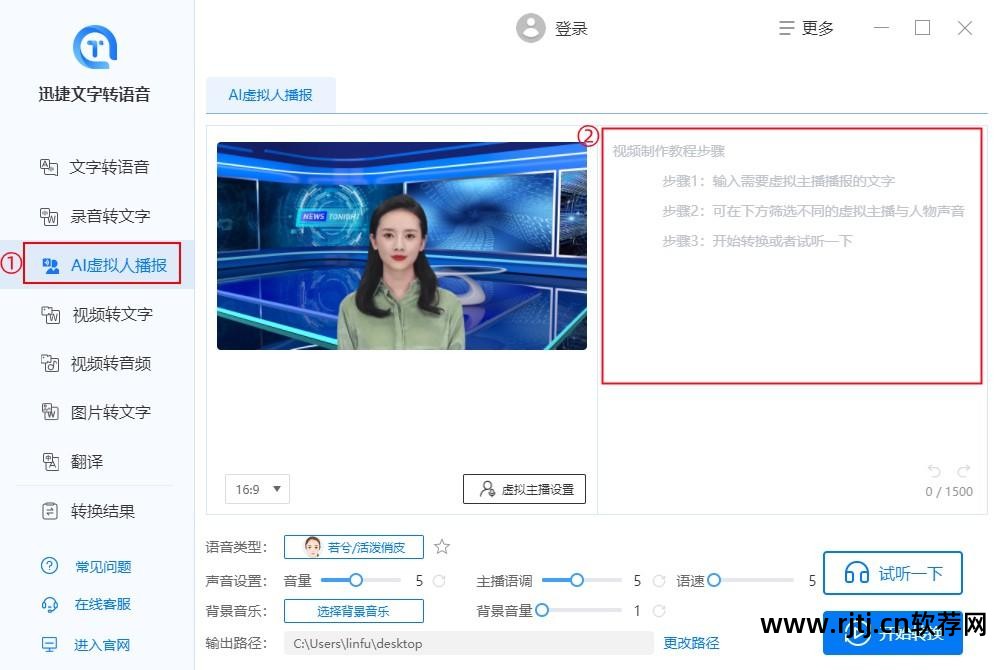Click the 录音转文字 sidebar icon

[x=50, y=216]
